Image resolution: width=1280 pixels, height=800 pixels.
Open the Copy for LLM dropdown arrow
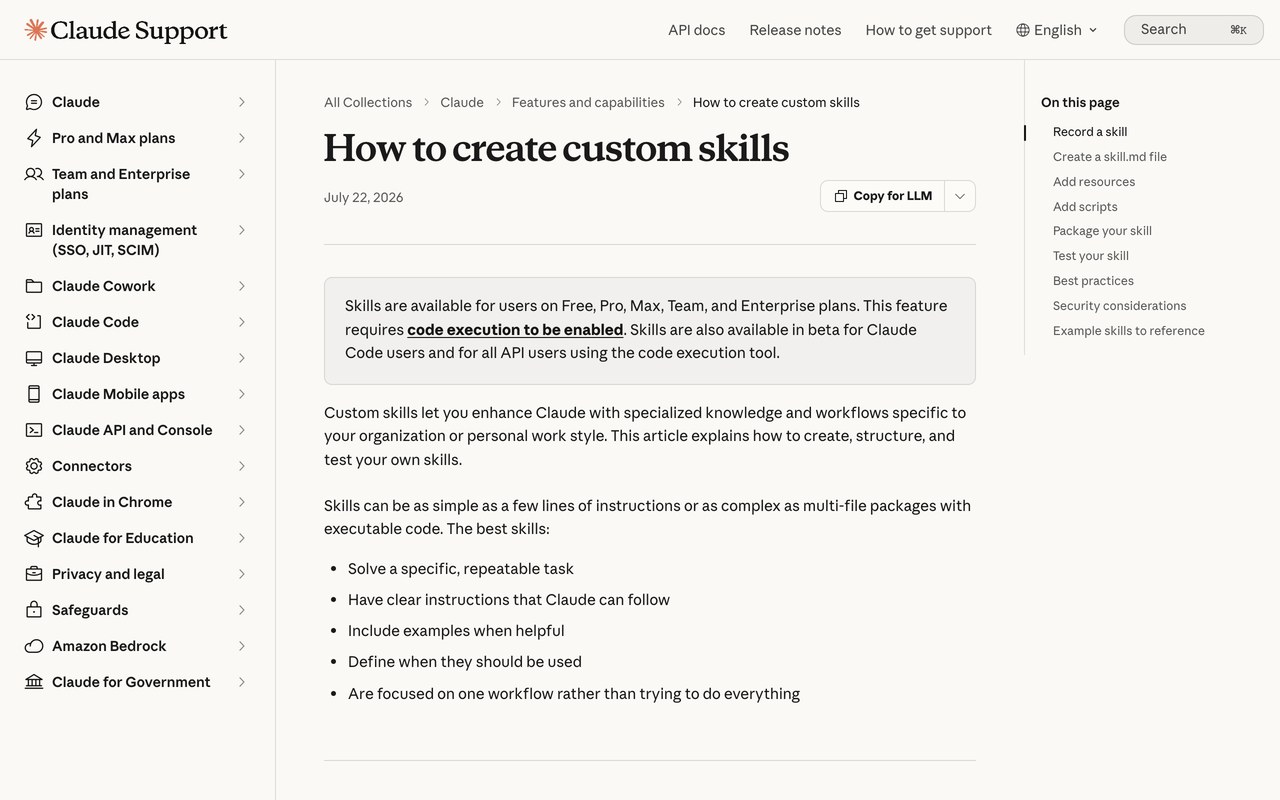pyautogui.click(x=960, y=196)
